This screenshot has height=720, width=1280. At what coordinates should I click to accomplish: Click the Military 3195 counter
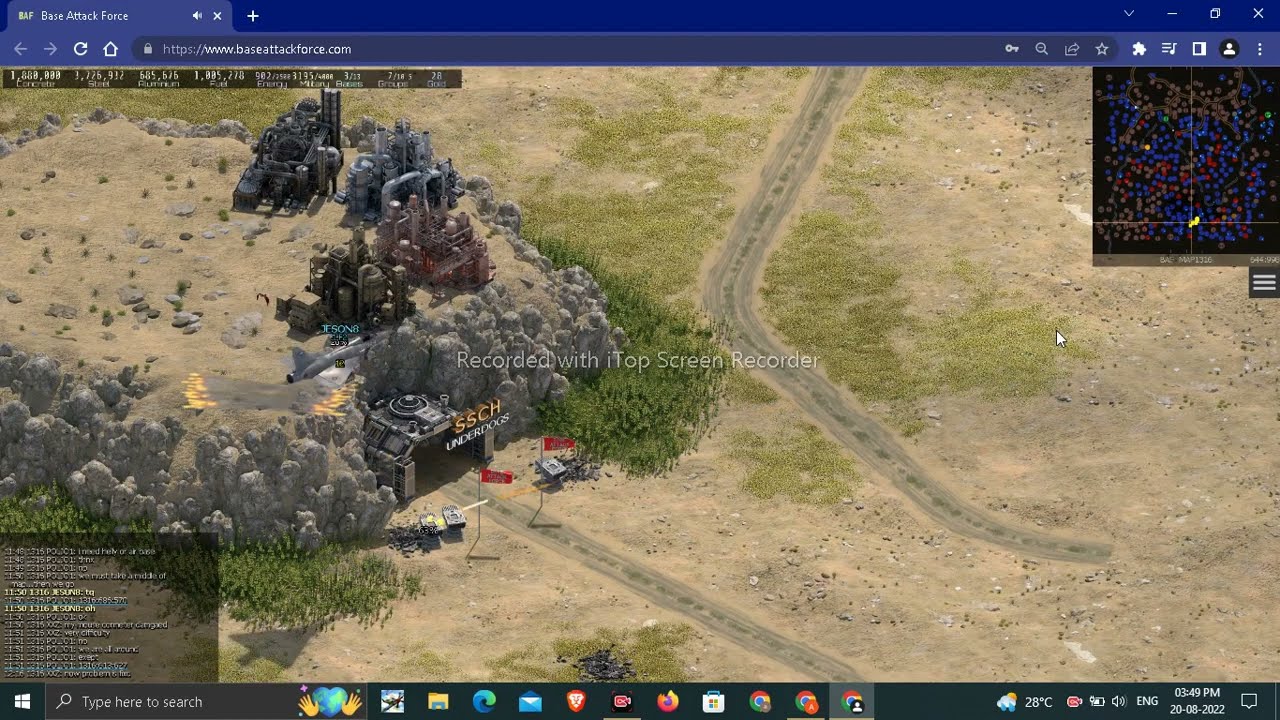pyautogui.click(x=313, y=79)
